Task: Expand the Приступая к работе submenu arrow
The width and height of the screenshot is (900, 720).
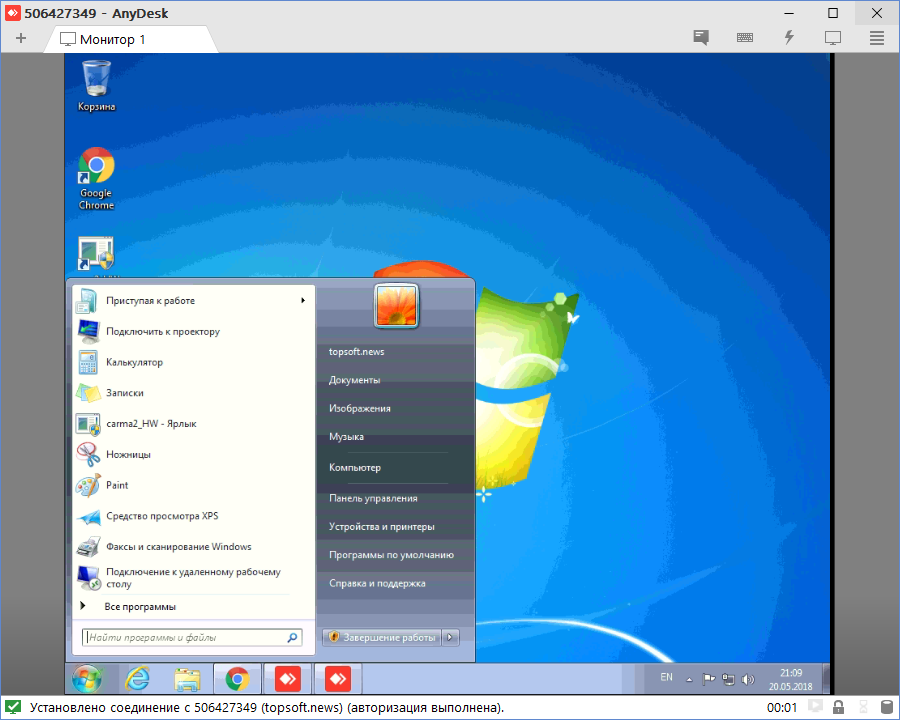Action: click(x=303, y=301)
